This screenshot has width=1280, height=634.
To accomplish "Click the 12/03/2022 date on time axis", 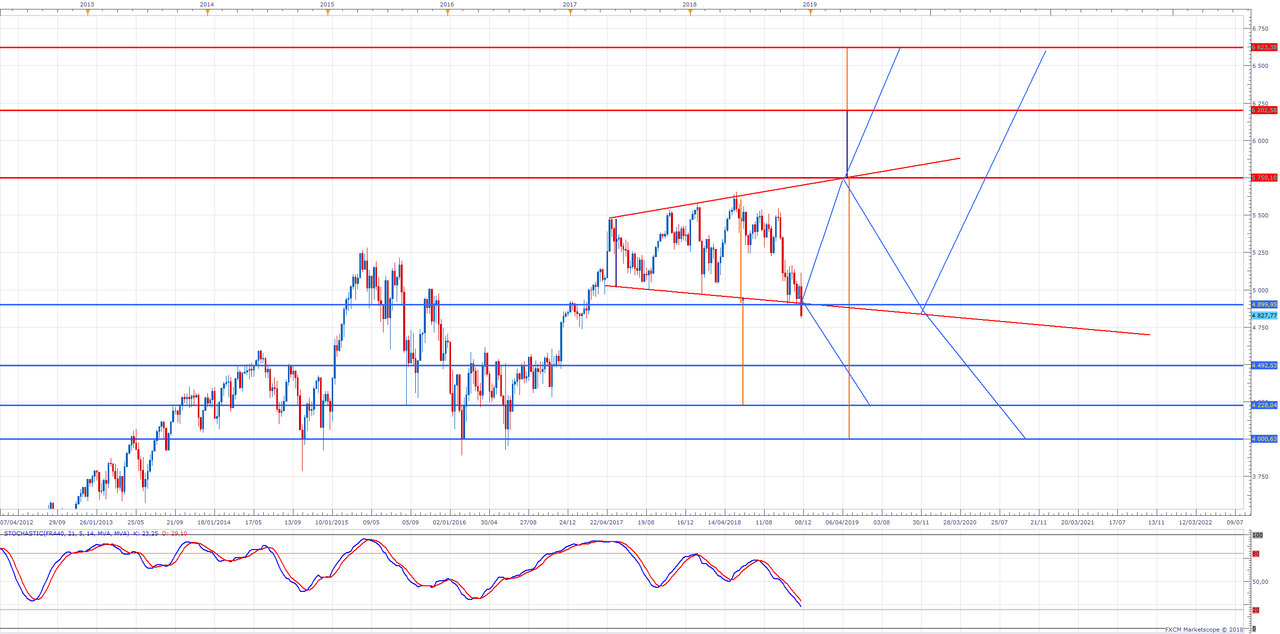I will (x=1196, y=521).
